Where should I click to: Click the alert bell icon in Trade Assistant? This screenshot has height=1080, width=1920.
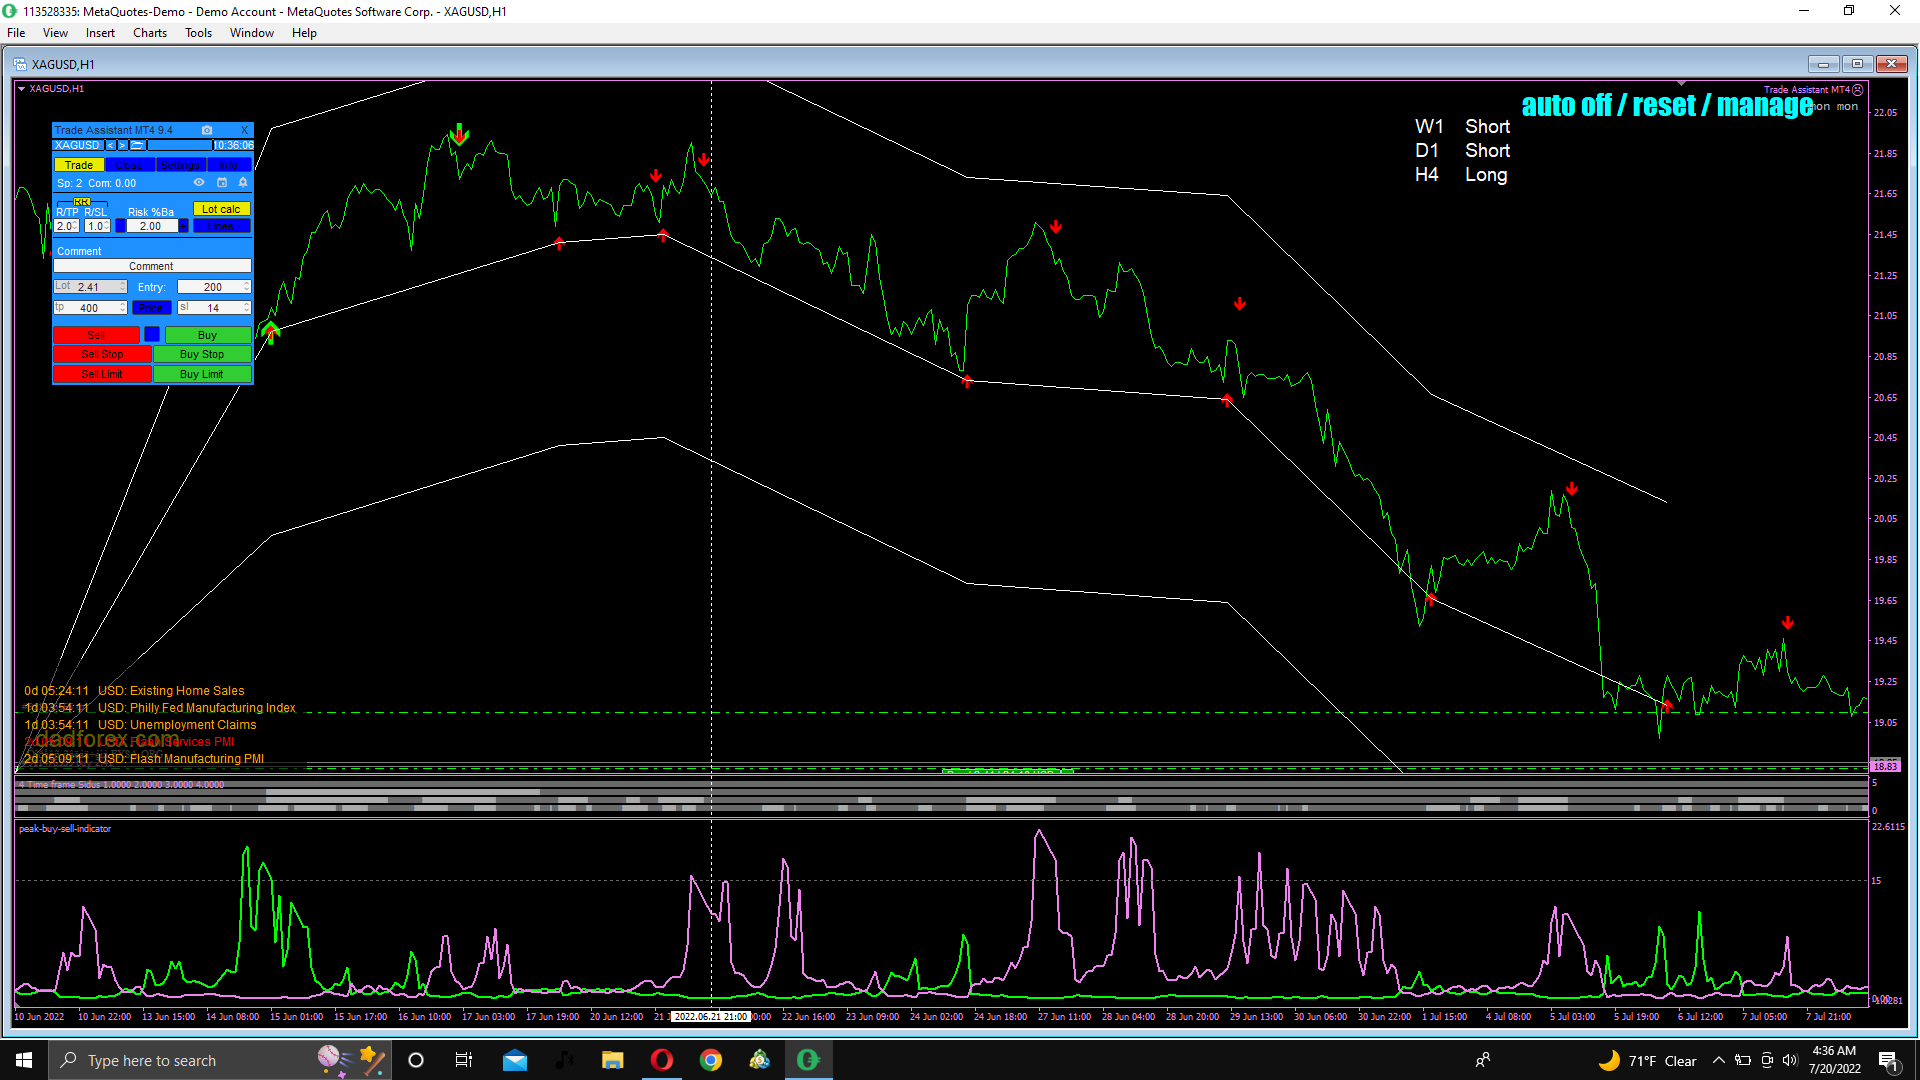tap(243, 183)
